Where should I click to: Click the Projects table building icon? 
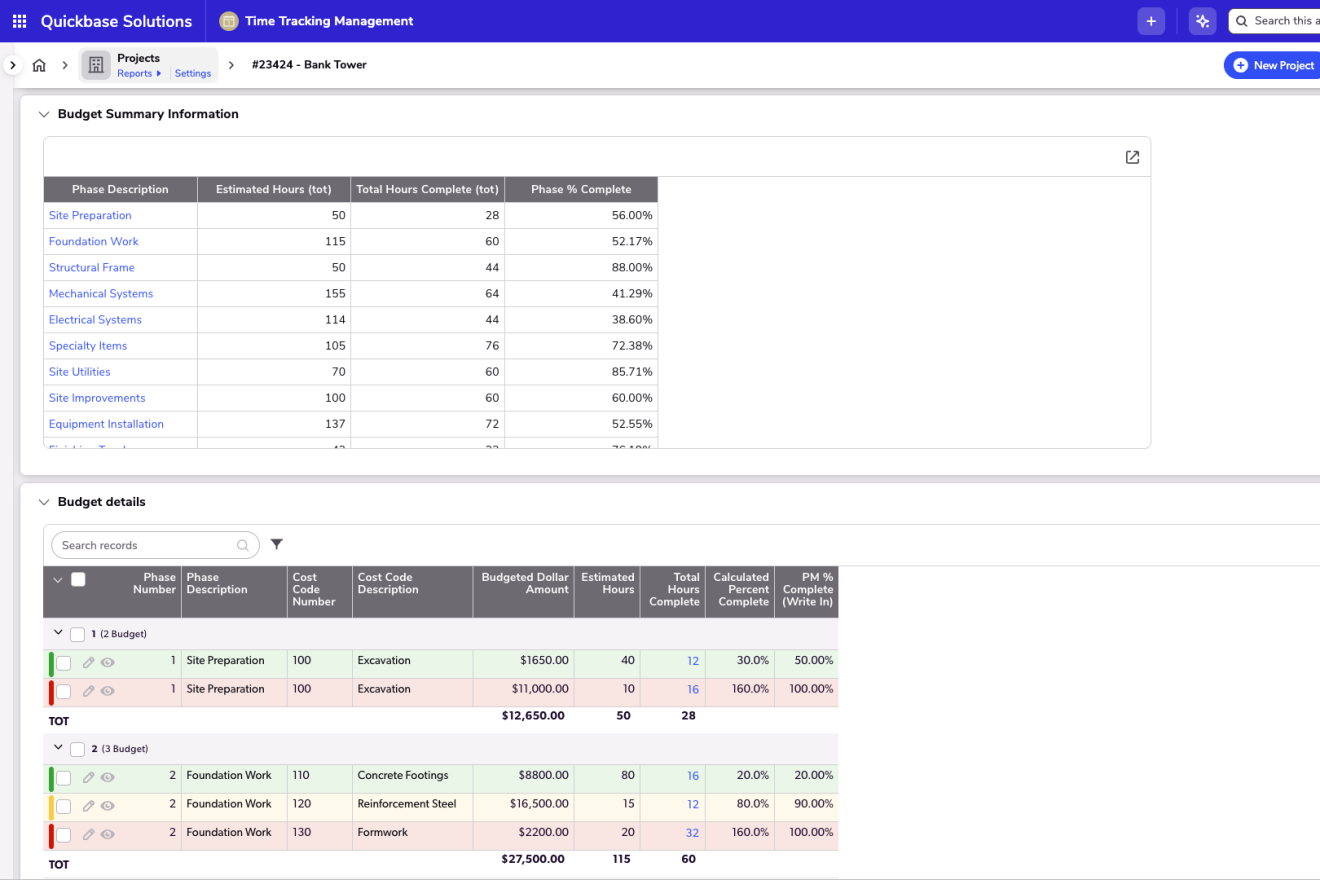point(96,65)
